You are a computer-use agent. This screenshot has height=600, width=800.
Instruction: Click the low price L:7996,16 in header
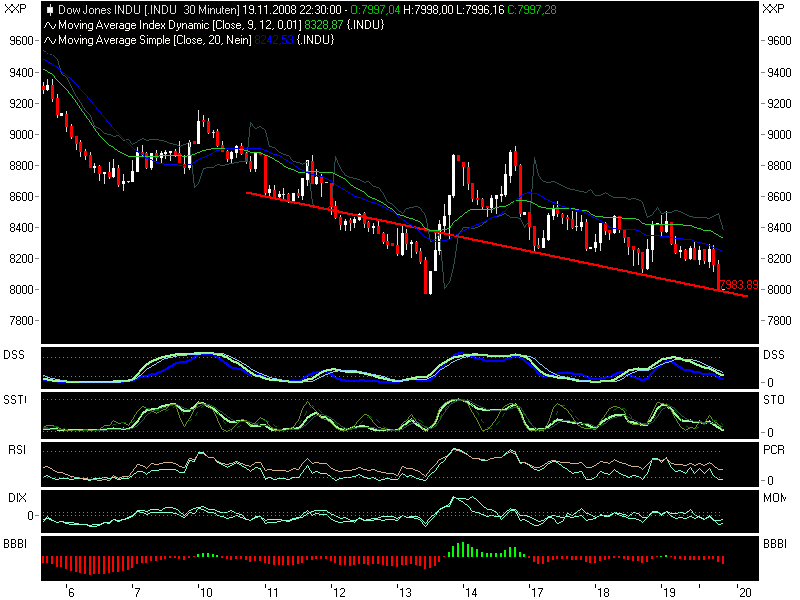point(480,10)
